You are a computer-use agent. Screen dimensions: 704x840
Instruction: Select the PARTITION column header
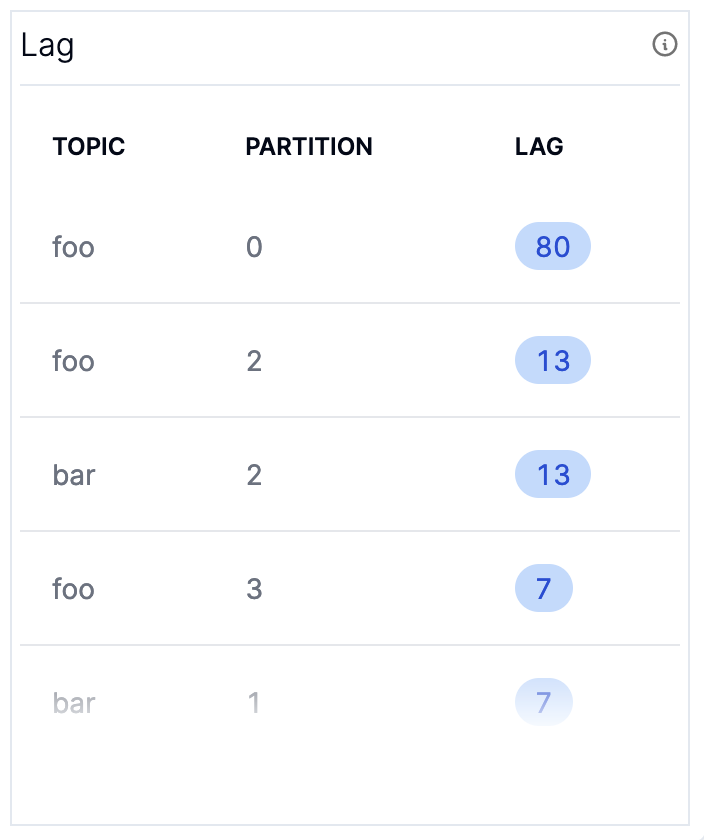click(309, 146)
